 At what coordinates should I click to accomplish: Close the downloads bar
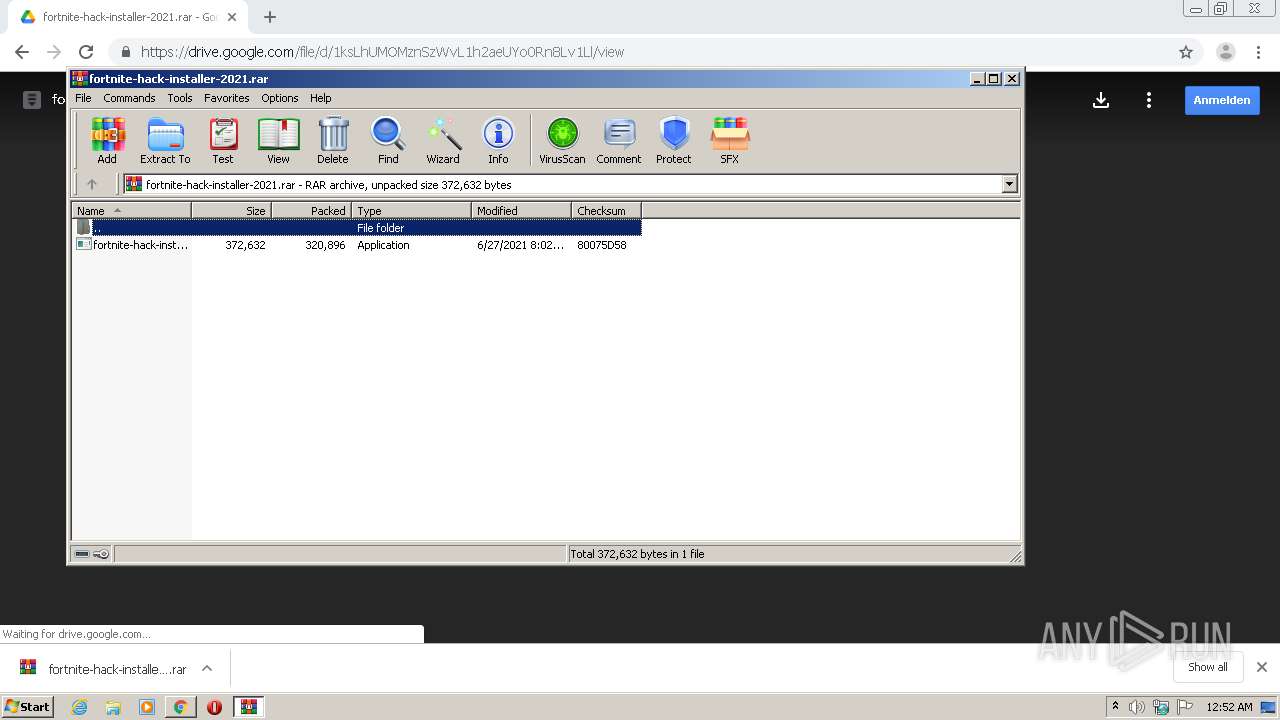(1262, 667)
